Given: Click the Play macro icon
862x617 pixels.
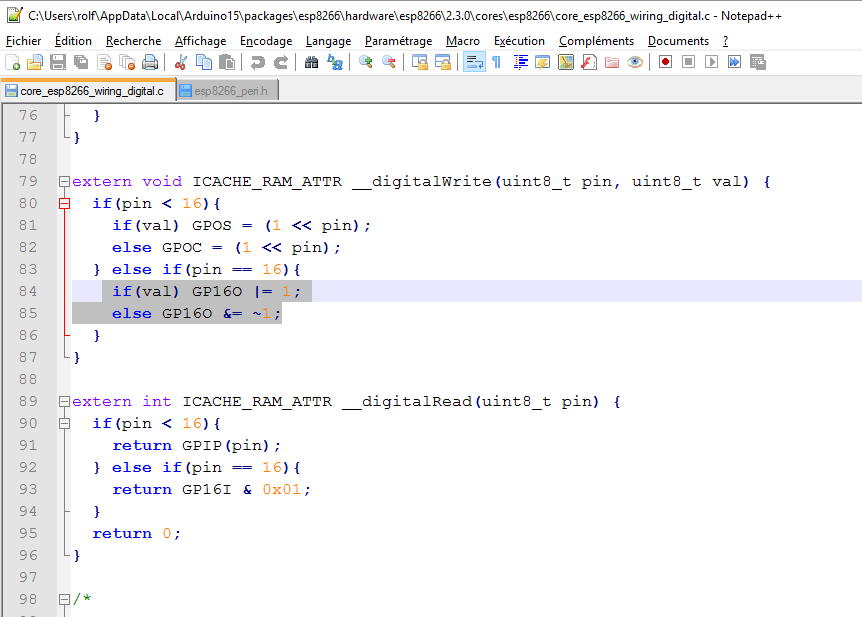Looking at the screenshot, I should click(x=711, y=62).
